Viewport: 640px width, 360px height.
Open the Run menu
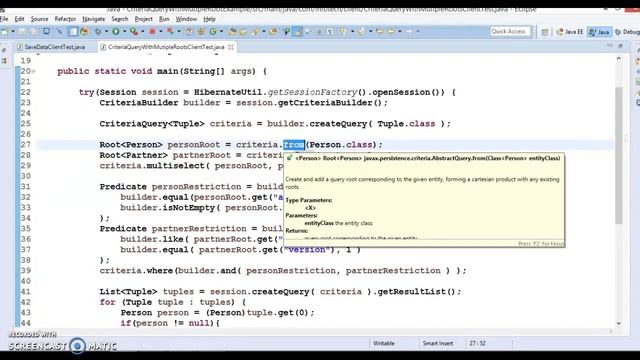pos(164,19)
